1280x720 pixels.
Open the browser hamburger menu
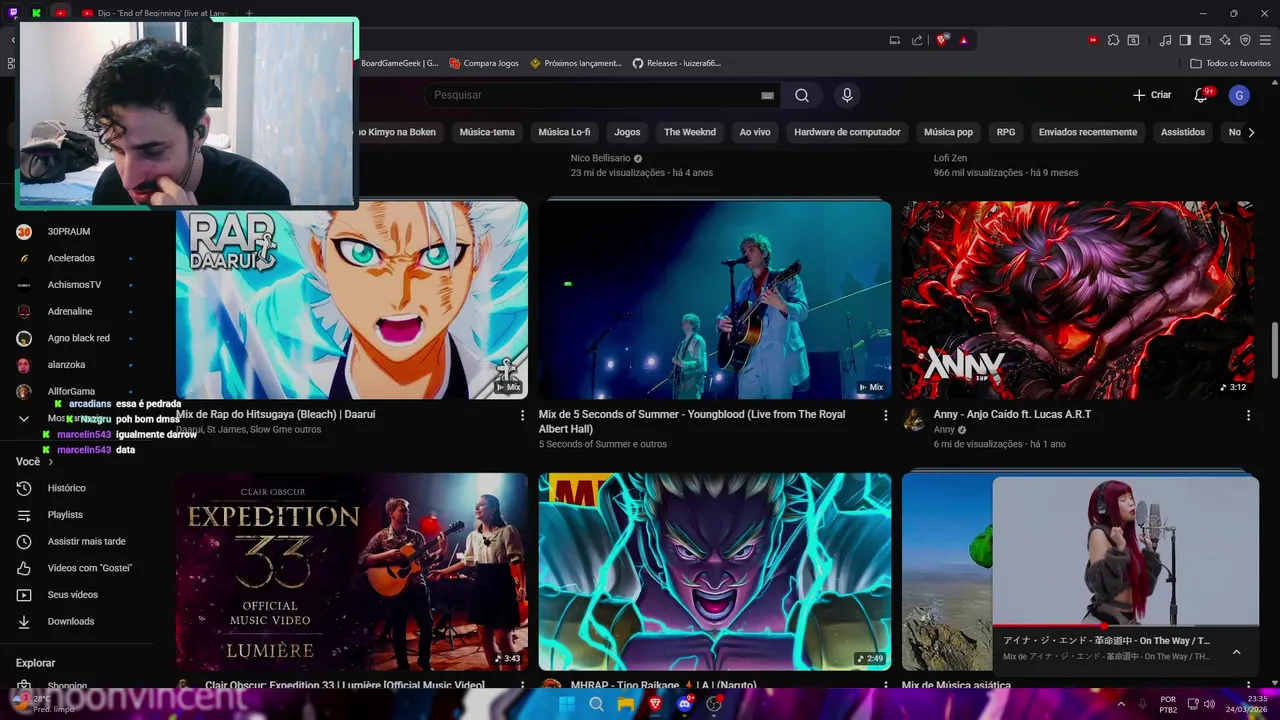point(1265,40)
